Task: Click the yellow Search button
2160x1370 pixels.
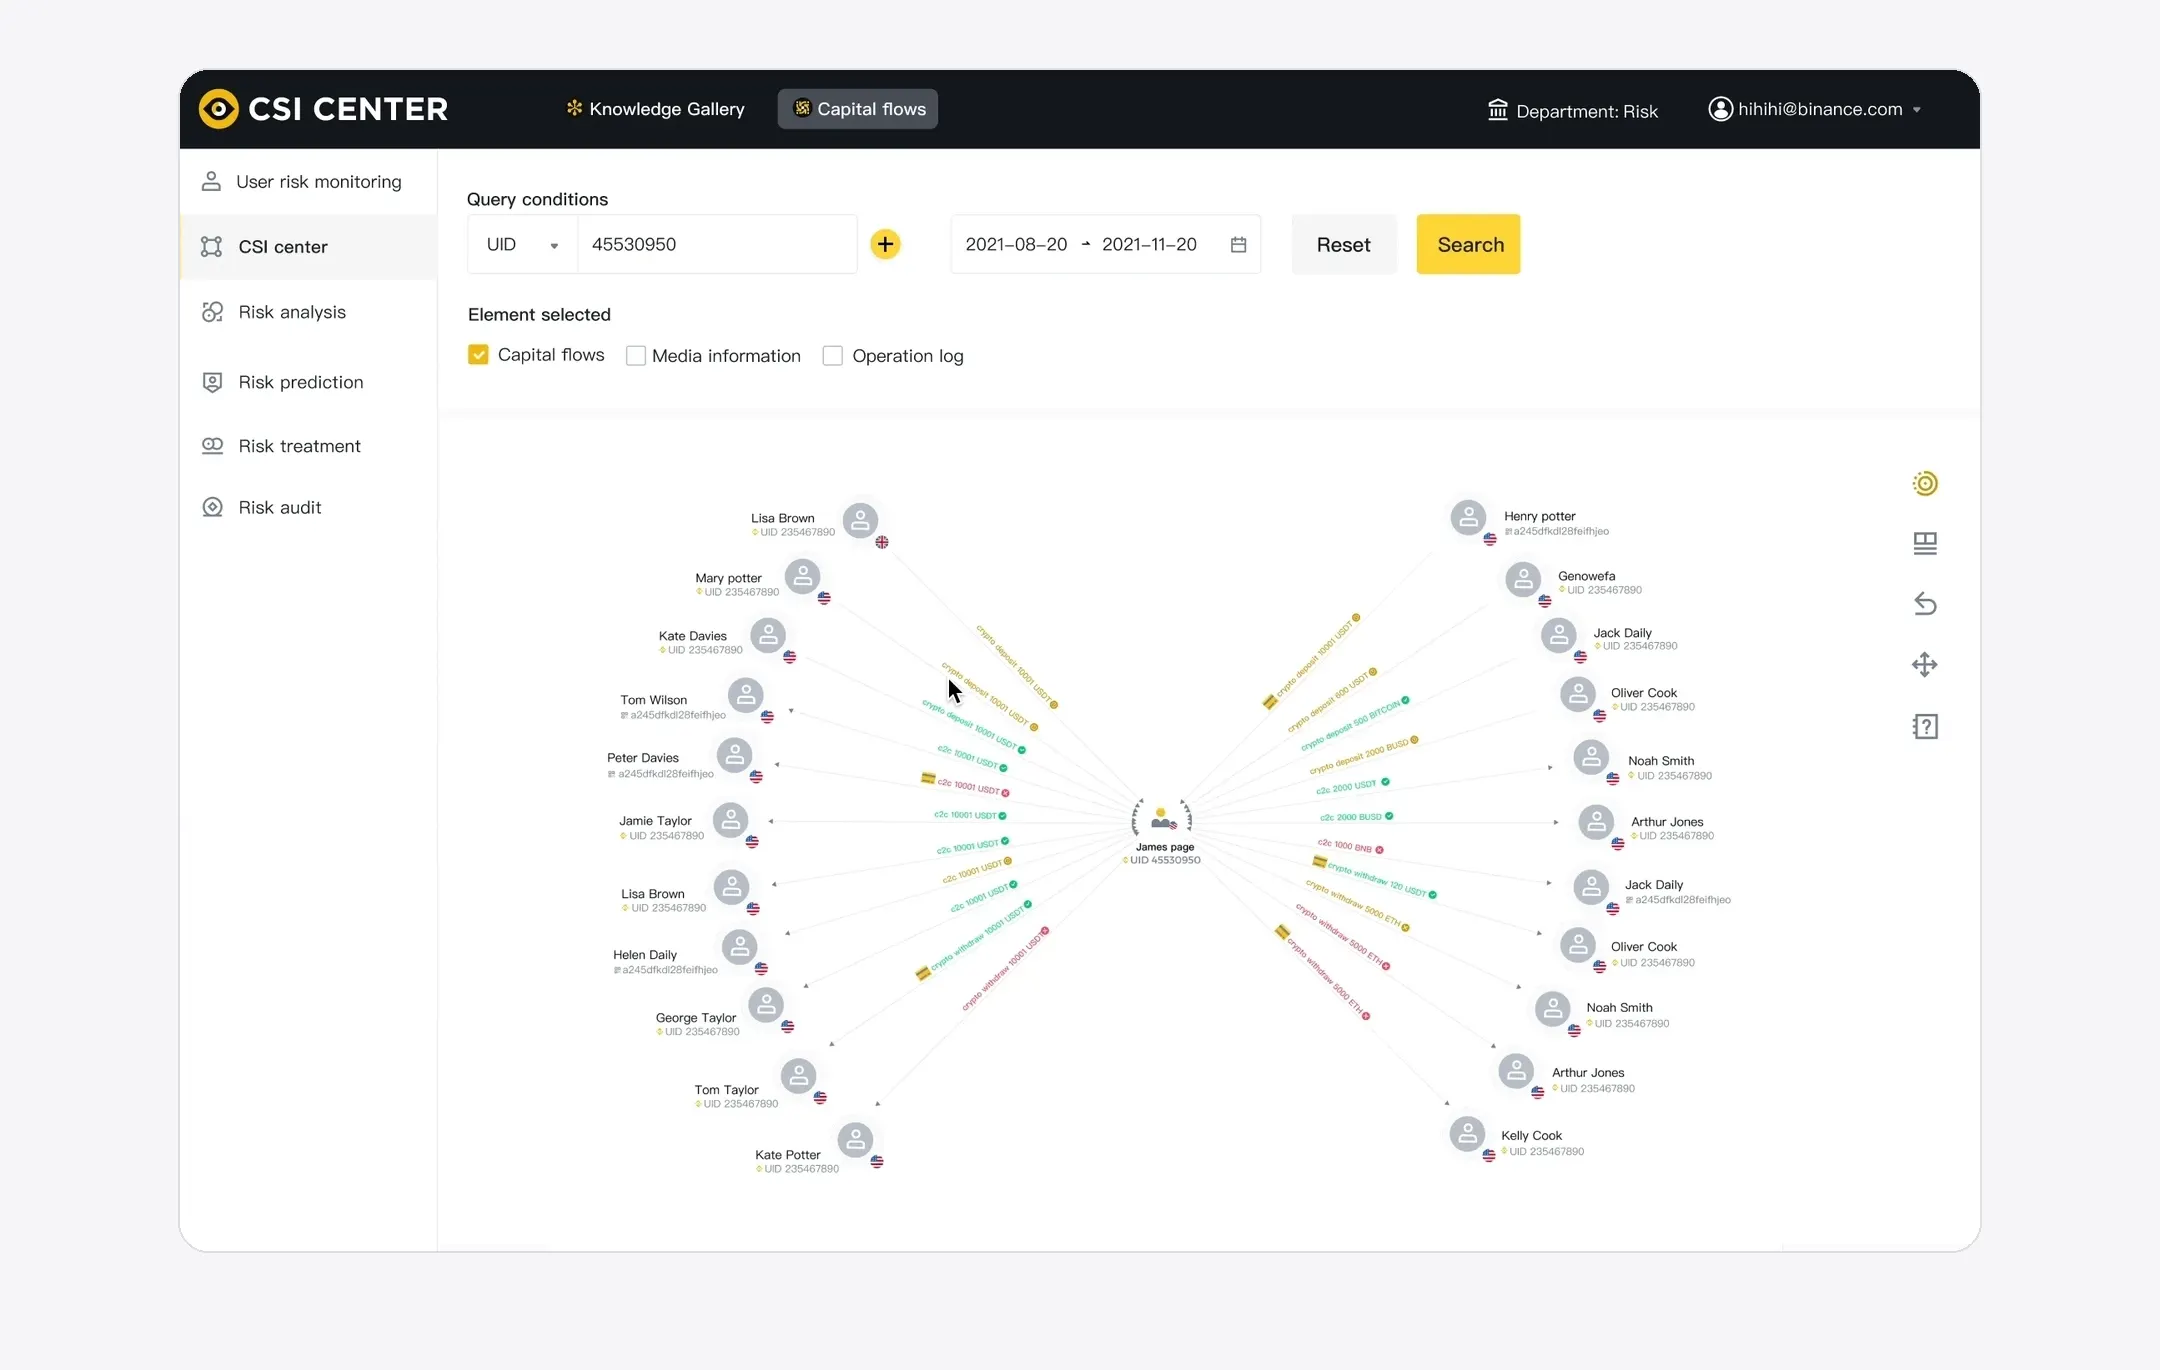Action: (x=1468, y=244)
